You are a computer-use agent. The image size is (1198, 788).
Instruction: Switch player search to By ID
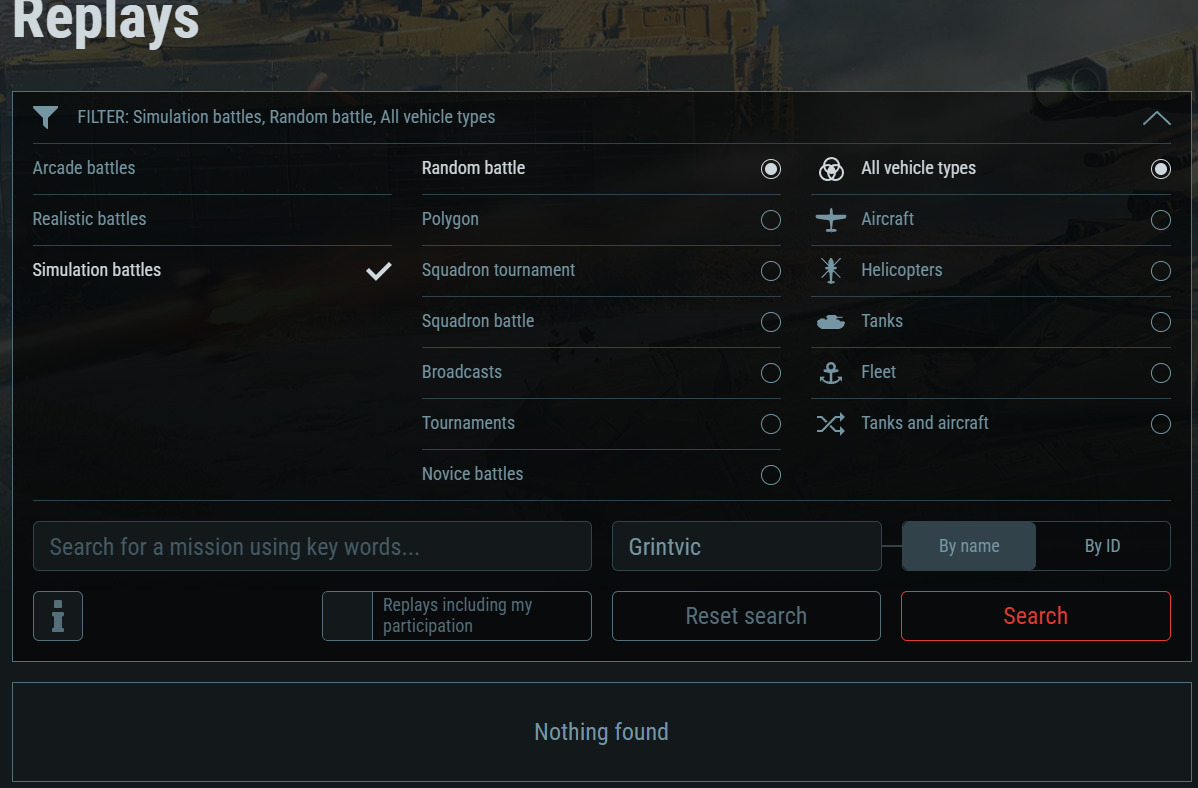coord(1102,546)
